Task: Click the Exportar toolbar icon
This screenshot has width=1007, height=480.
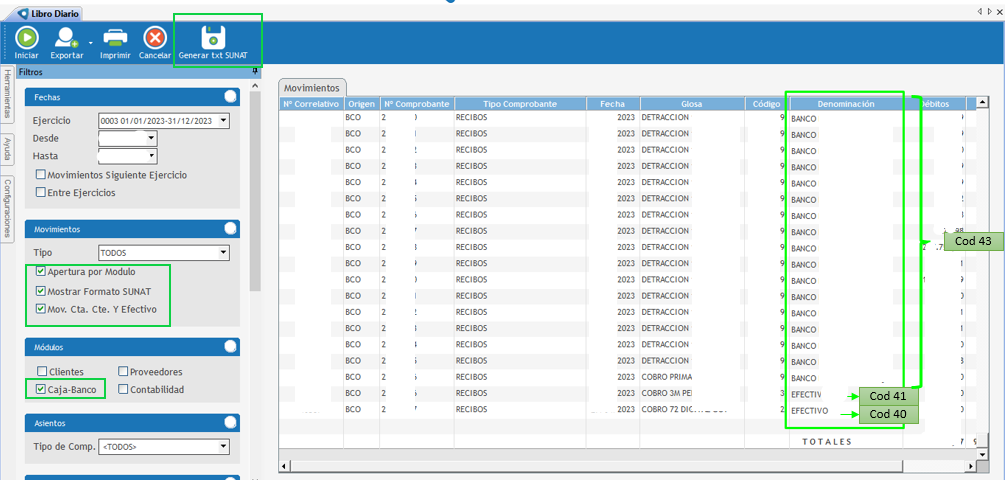Action: point(66,39)
